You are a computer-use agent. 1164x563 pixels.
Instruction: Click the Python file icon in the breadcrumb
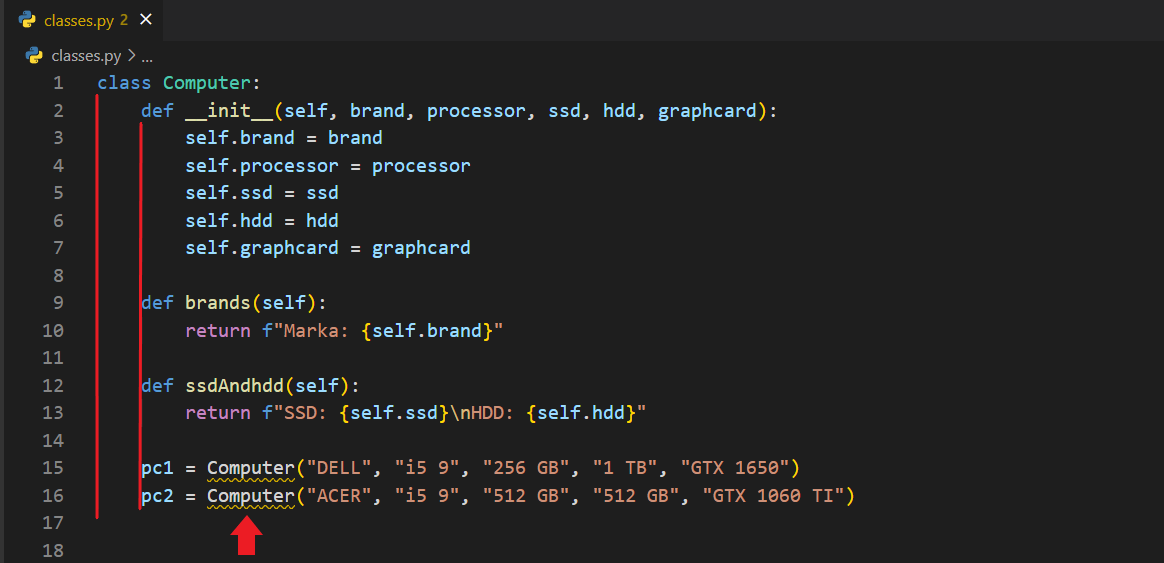tap(34, 56)
